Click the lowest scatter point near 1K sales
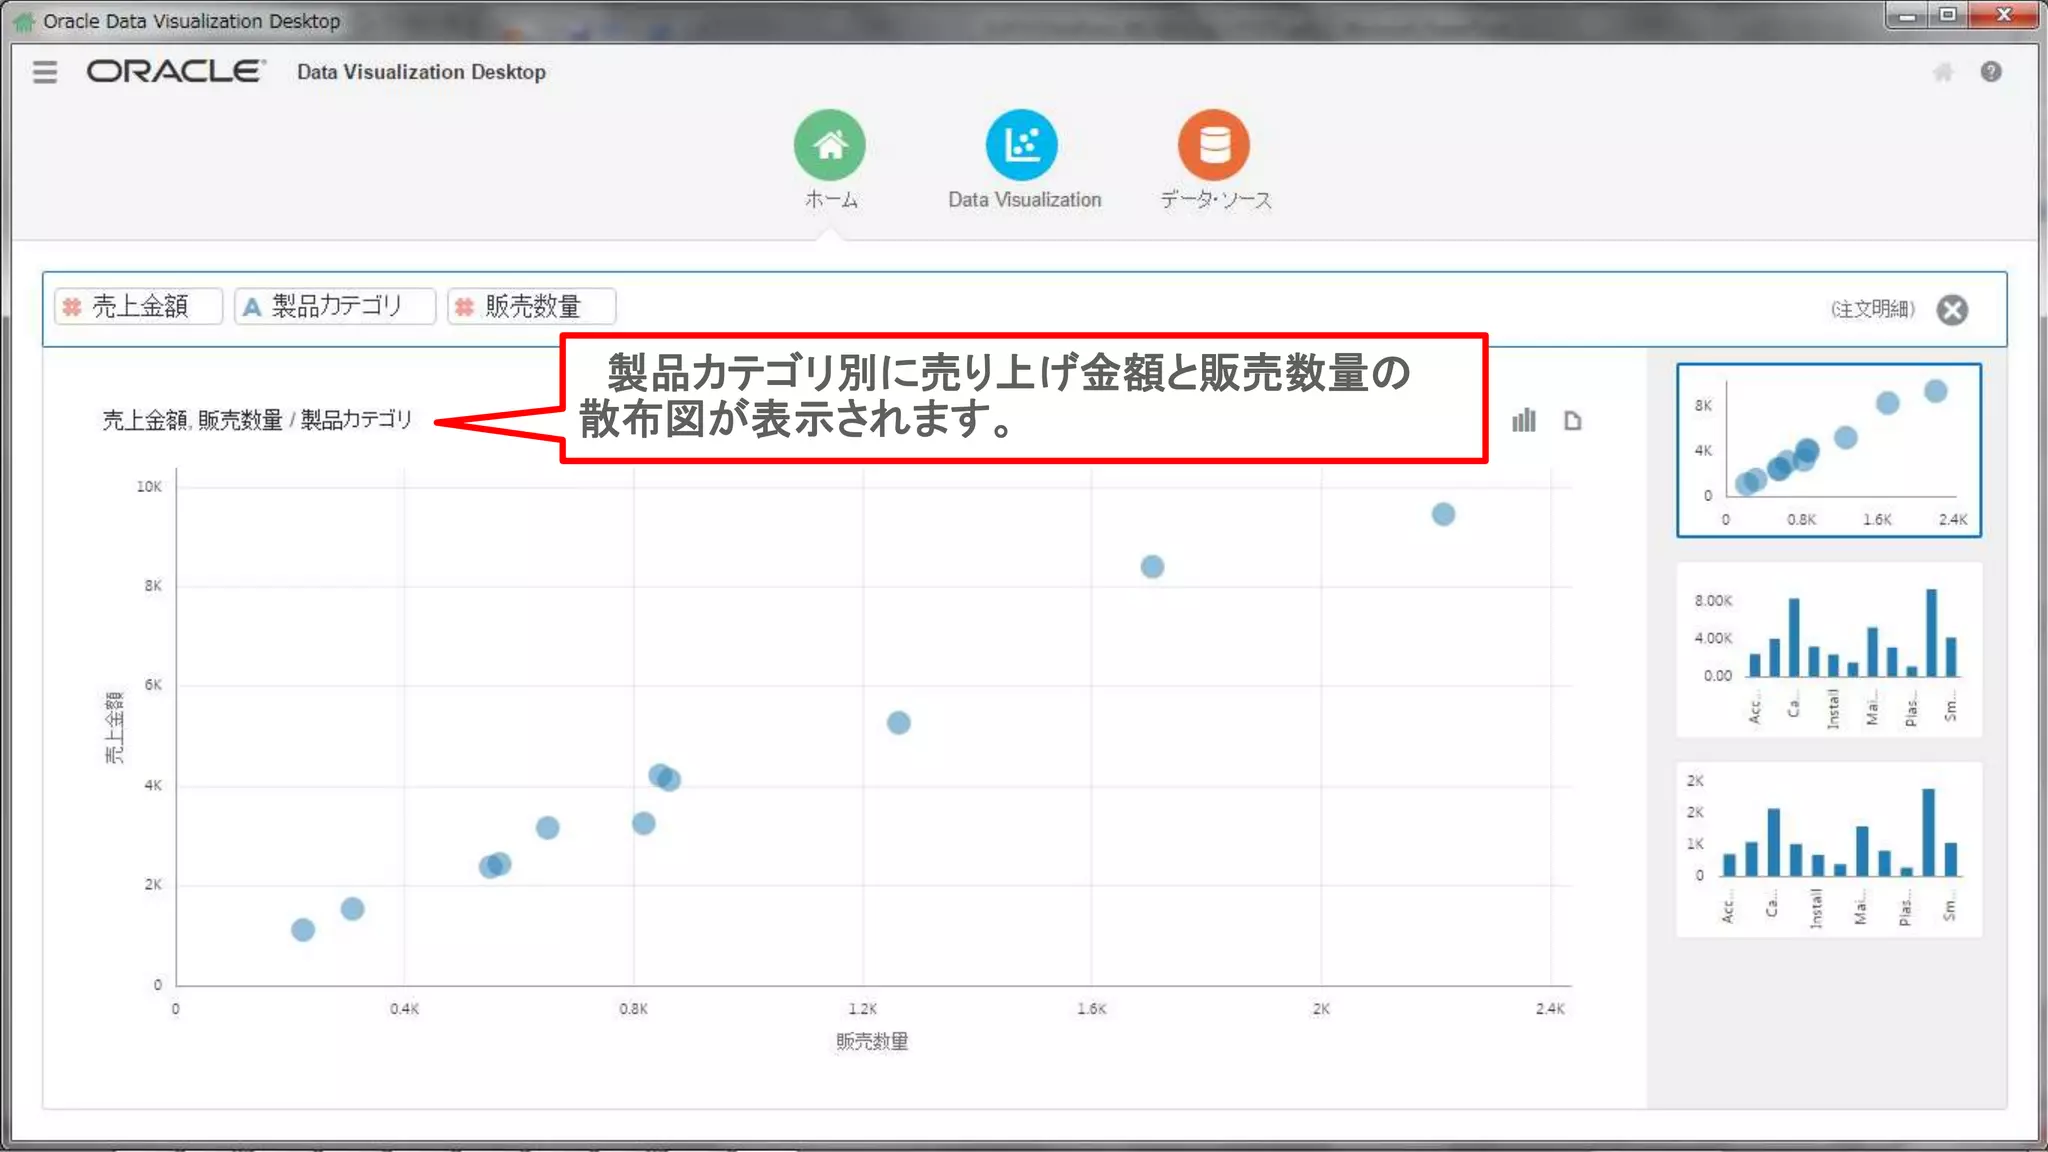The width and height of the screenshot is (2048, 1152). click(x=303, y=930)
